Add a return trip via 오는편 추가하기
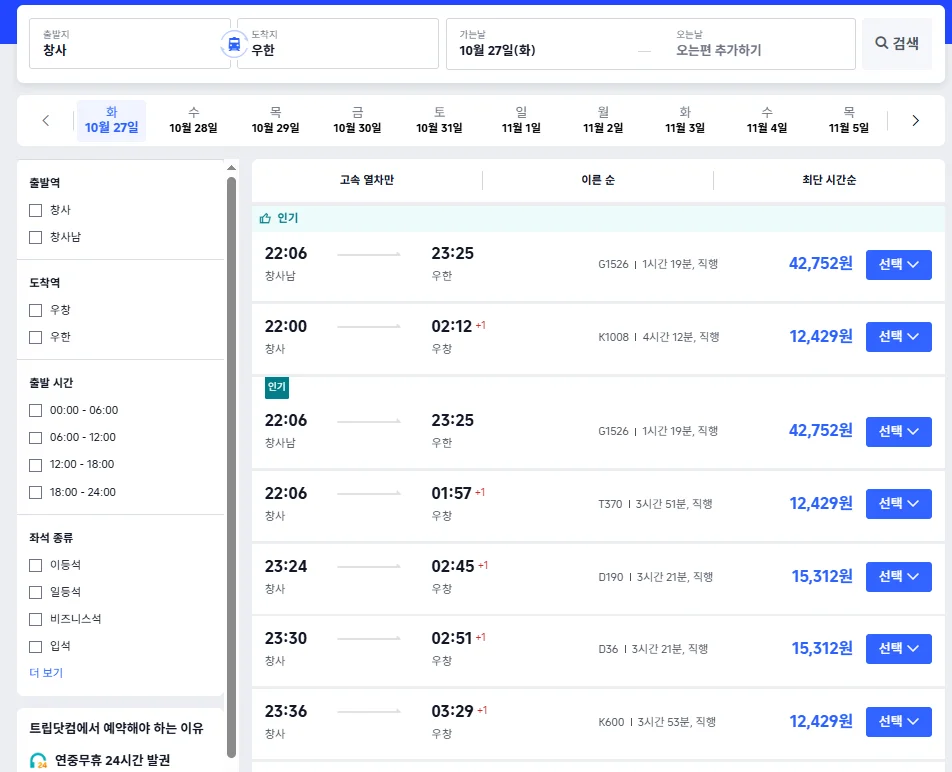952x772 pixels. (719, 50)
